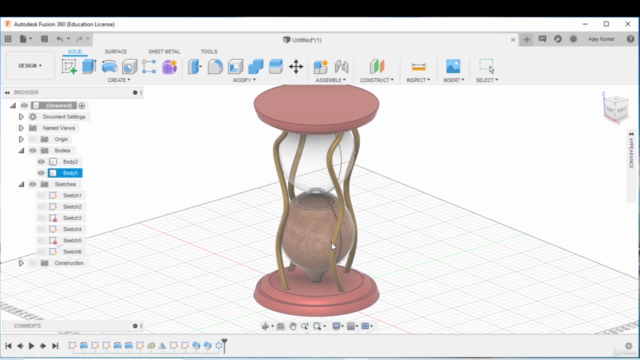Collapse the Bodies folder
The height and width of the screenshot is (360, 640).
[21, 151]
